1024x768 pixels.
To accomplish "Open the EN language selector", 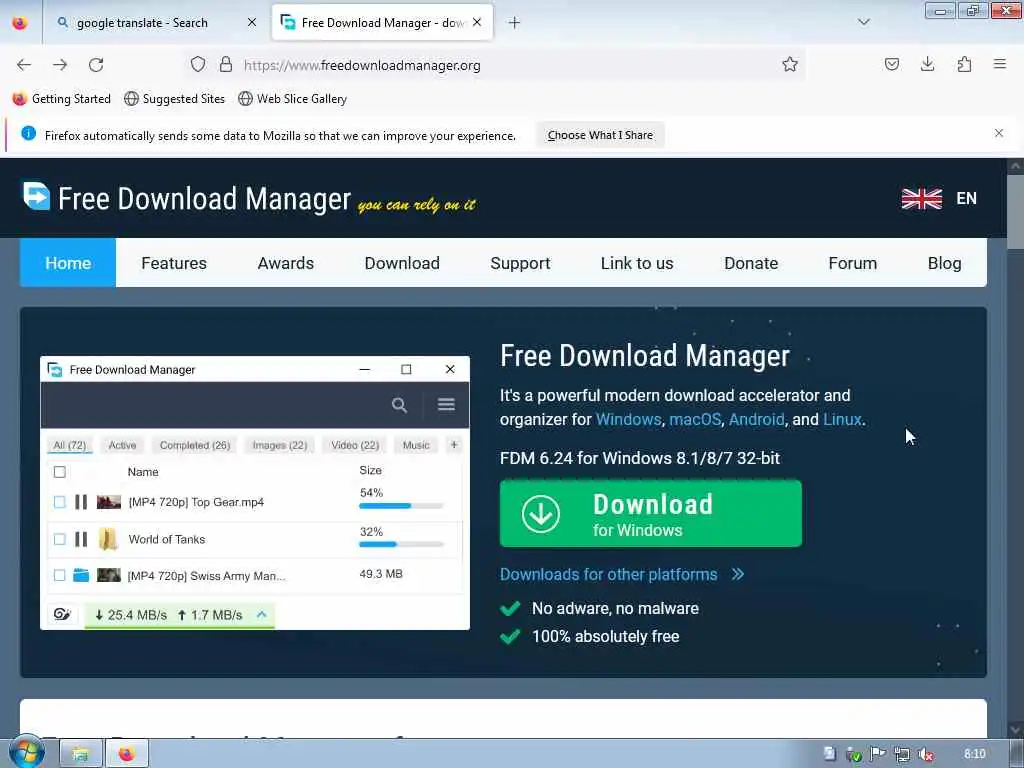I will click(966, 199).
